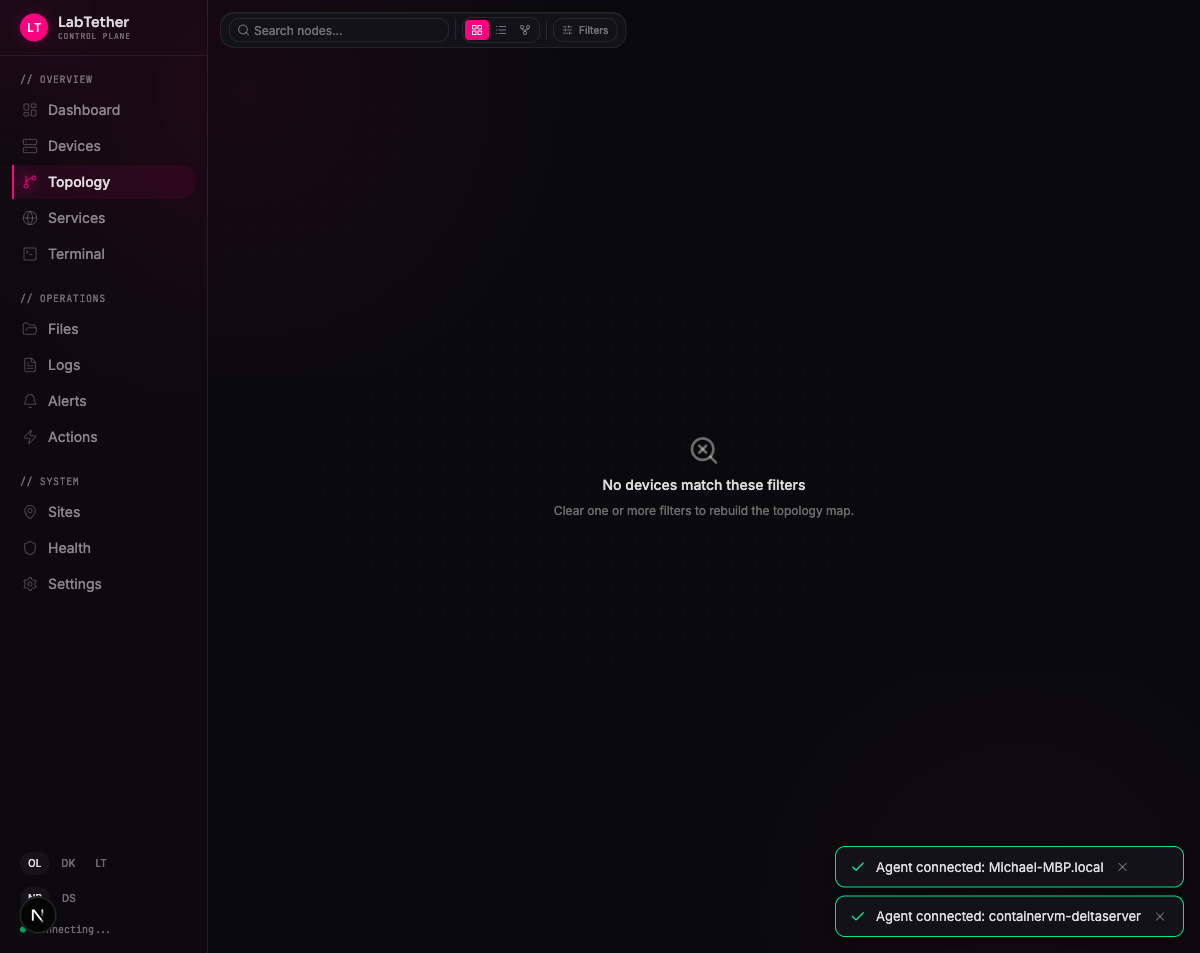Image resolution: width=1200 pixels, height=953 pixels.
Task: Open the Services page
Action: pos(102,218)
